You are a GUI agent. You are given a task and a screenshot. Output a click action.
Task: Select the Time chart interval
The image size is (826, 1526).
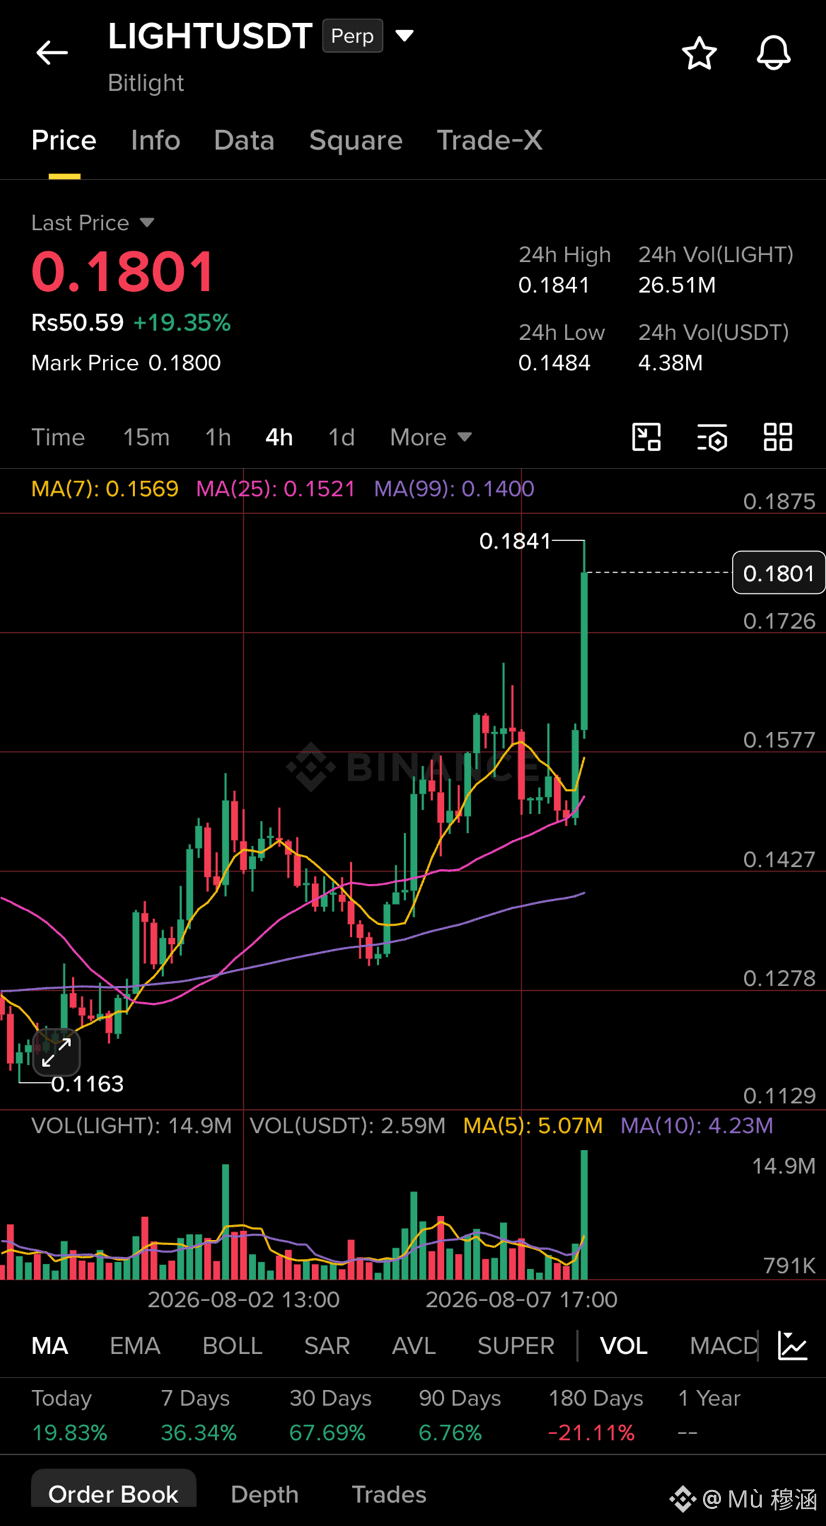pos(58,437)
